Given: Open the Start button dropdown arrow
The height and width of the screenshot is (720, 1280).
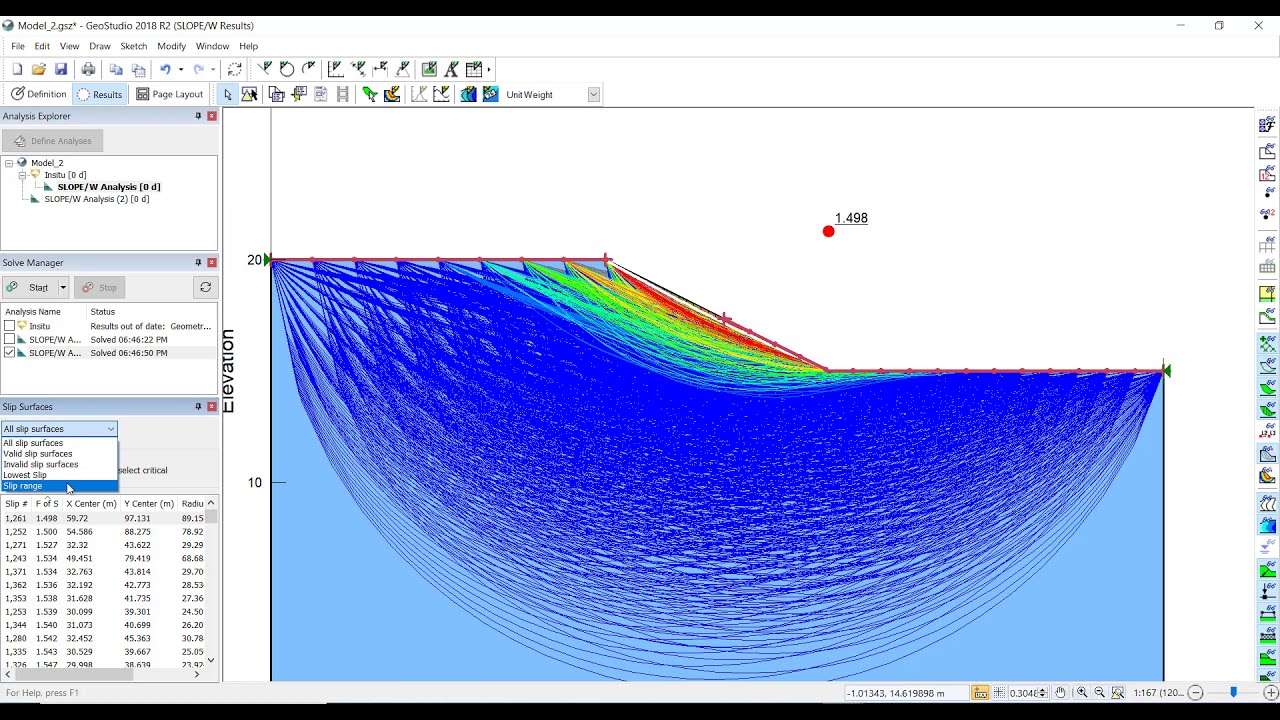Looking at the screenshot, I should click(x=62, y=287).
